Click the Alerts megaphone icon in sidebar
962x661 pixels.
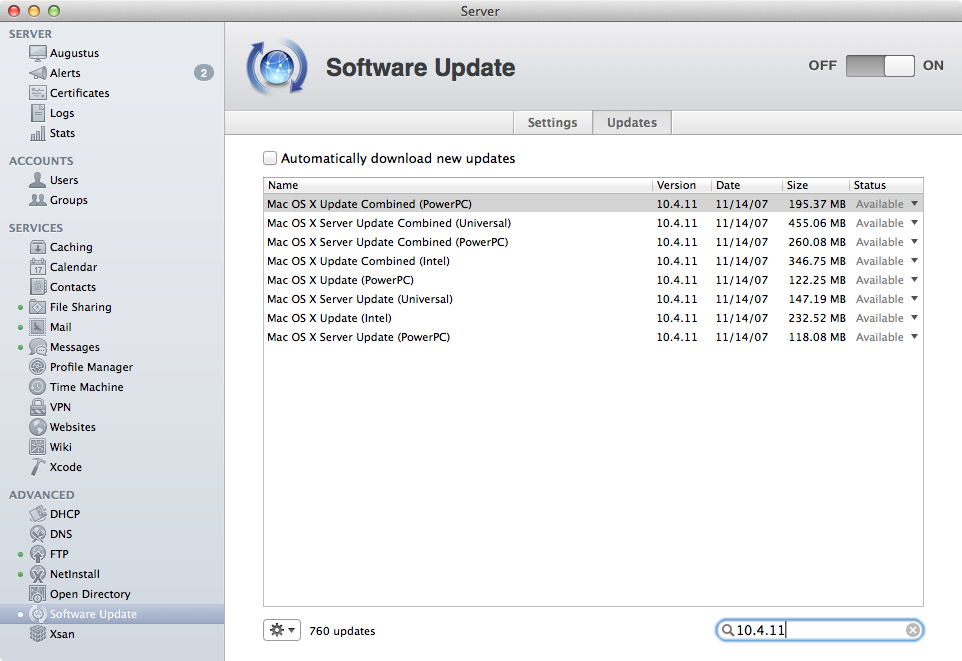(x=38, y=73)
